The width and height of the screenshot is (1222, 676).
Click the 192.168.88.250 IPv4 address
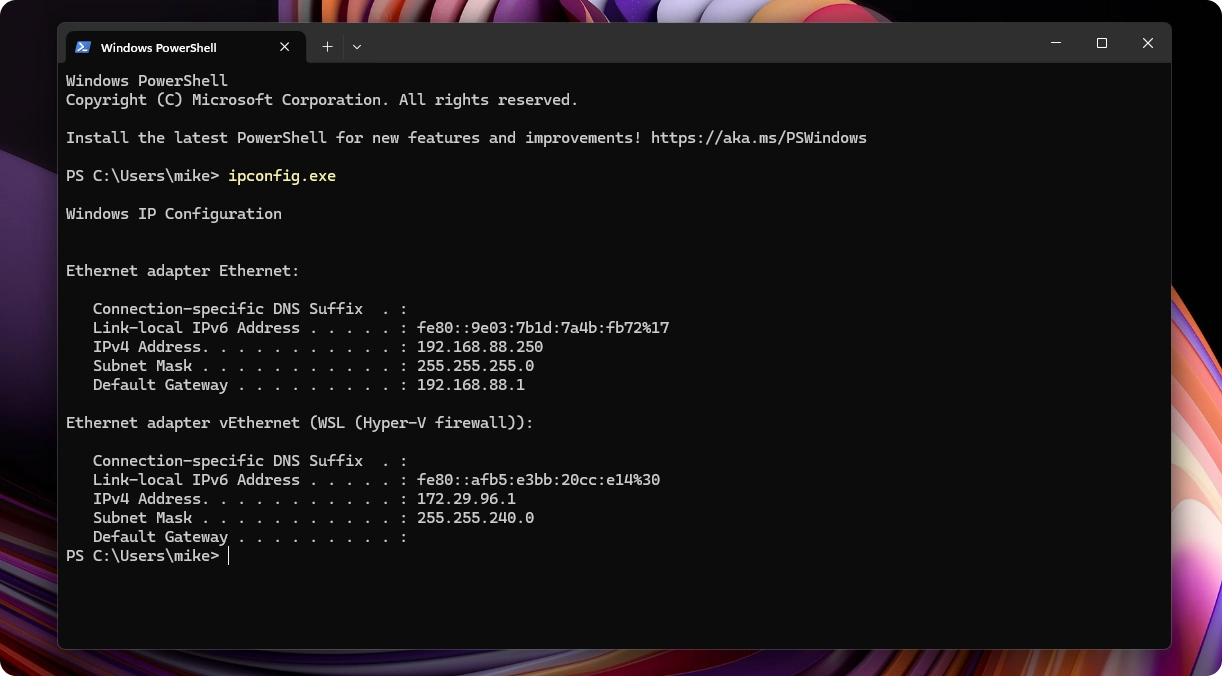(x=479, y=347)
